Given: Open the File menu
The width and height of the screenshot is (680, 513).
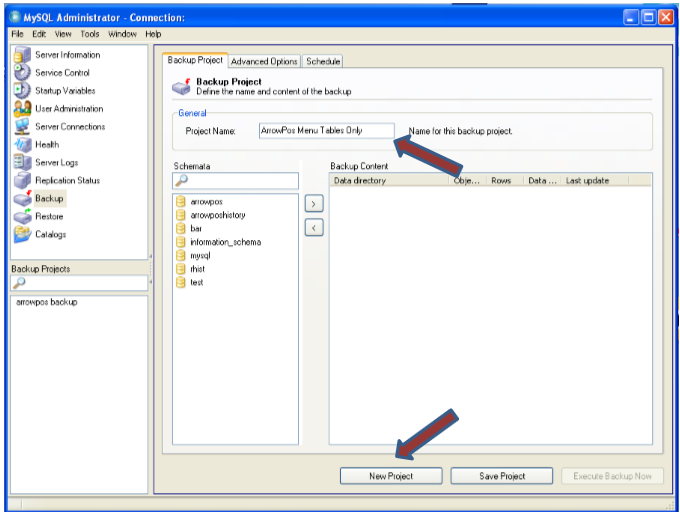Looking at the screenshot, I should point(17,34).
